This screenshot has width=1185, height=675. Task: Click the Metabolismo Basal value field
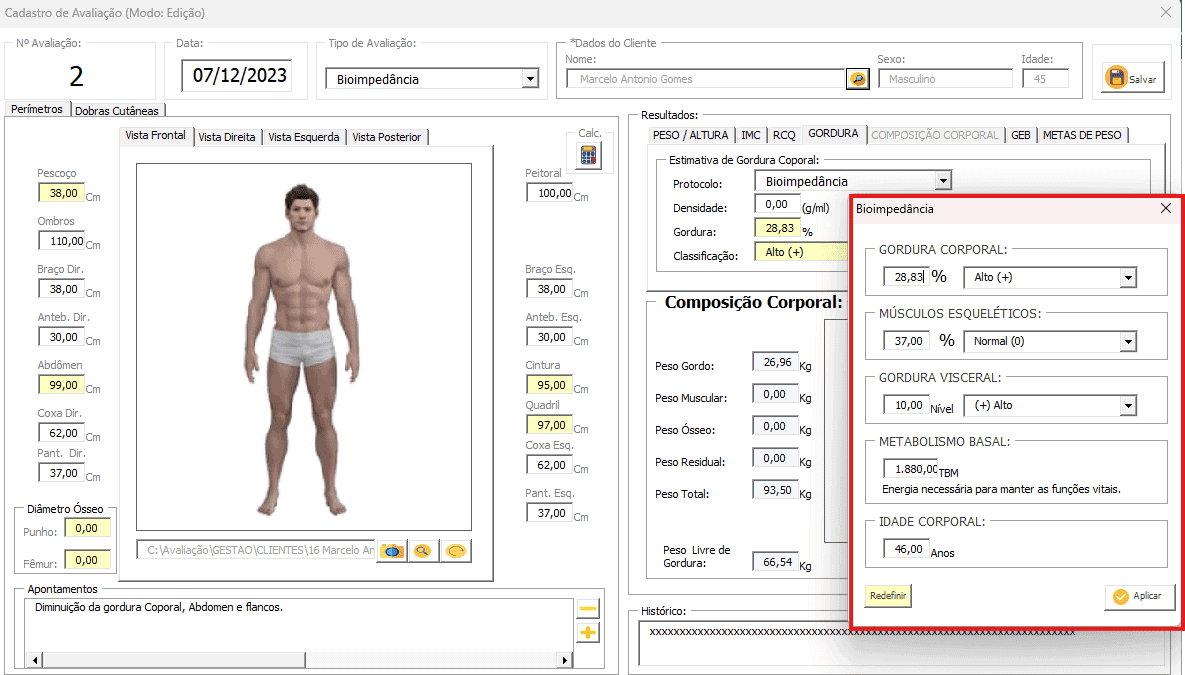910,469
